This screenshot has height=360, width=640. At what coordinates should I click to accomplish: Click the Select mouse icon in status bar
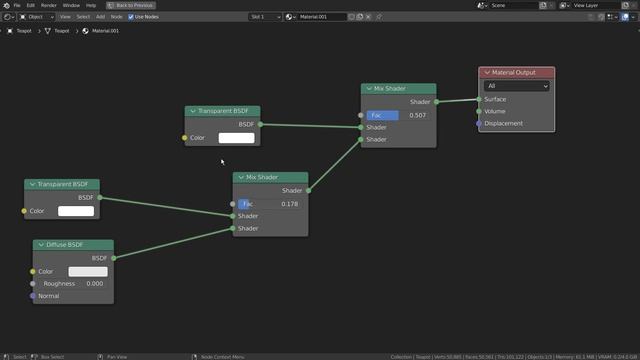click(x=7, y=357)
